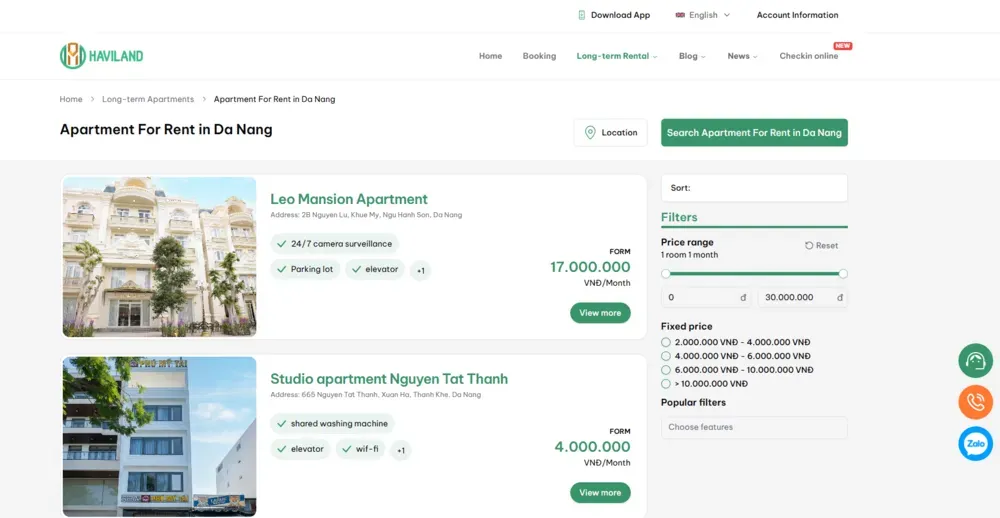Click the minimum price input showing 0
Viewport: 1000px width, 518px height.
click(x=706, y=297)
